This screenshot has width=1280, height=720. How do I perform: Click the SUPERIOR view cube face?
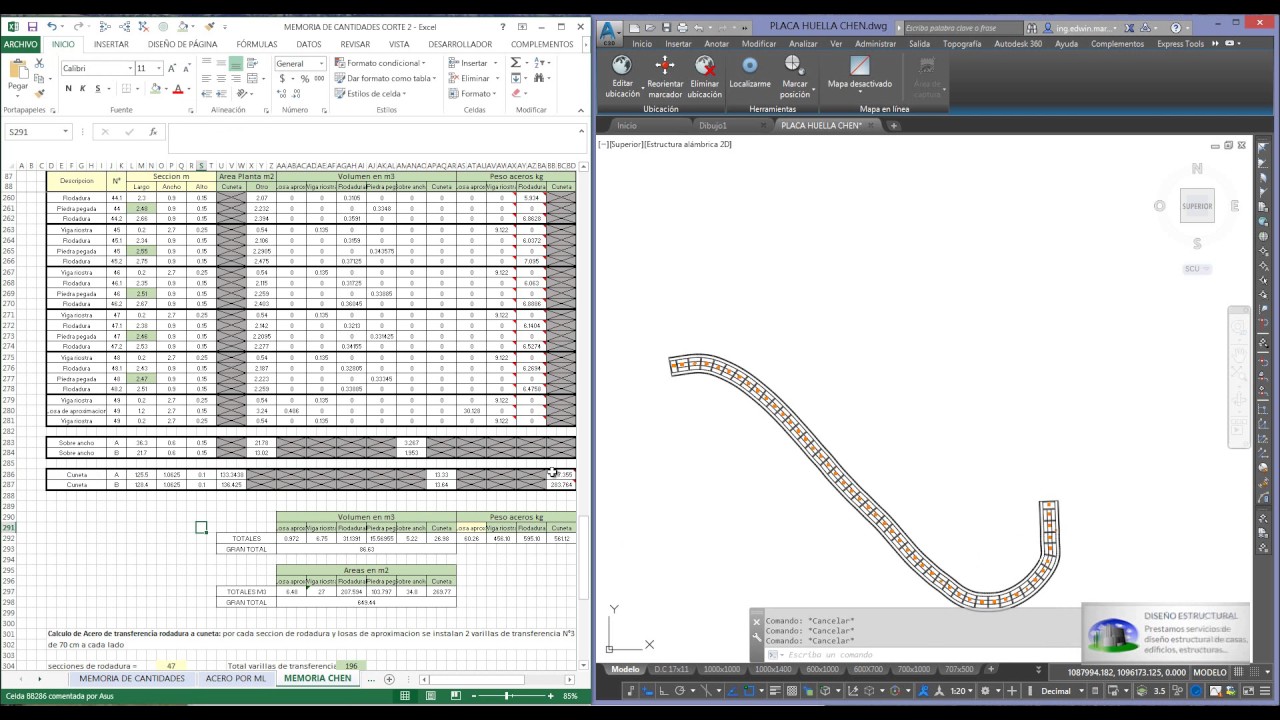(x=1197, y=206)
